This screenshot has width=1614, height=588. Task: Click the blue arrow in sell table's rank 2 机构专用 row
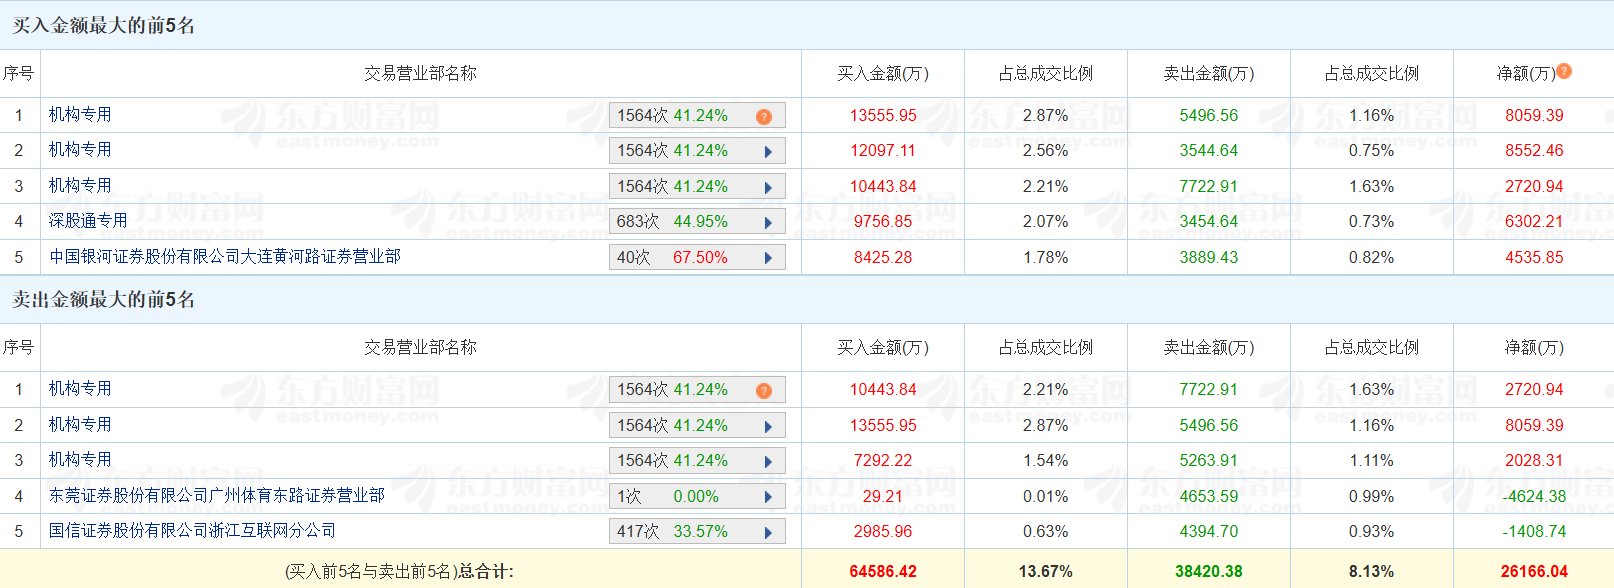768,426
